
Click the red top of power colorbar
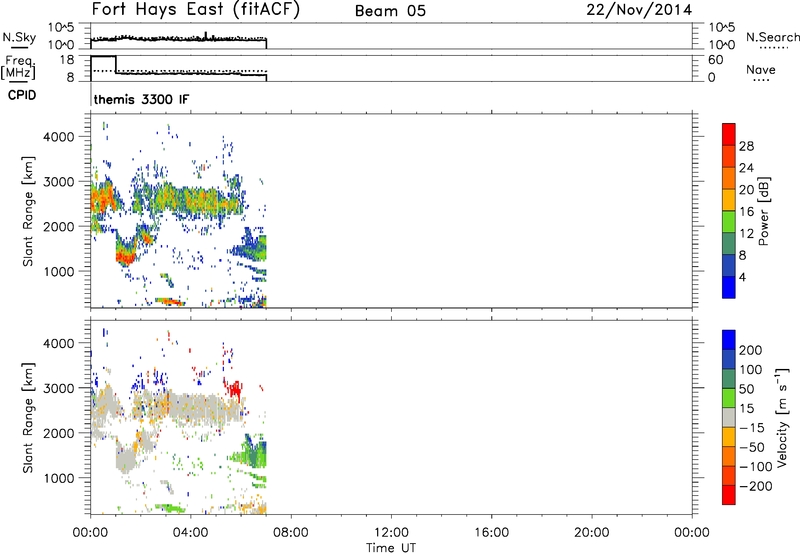[x=729, y=134]
